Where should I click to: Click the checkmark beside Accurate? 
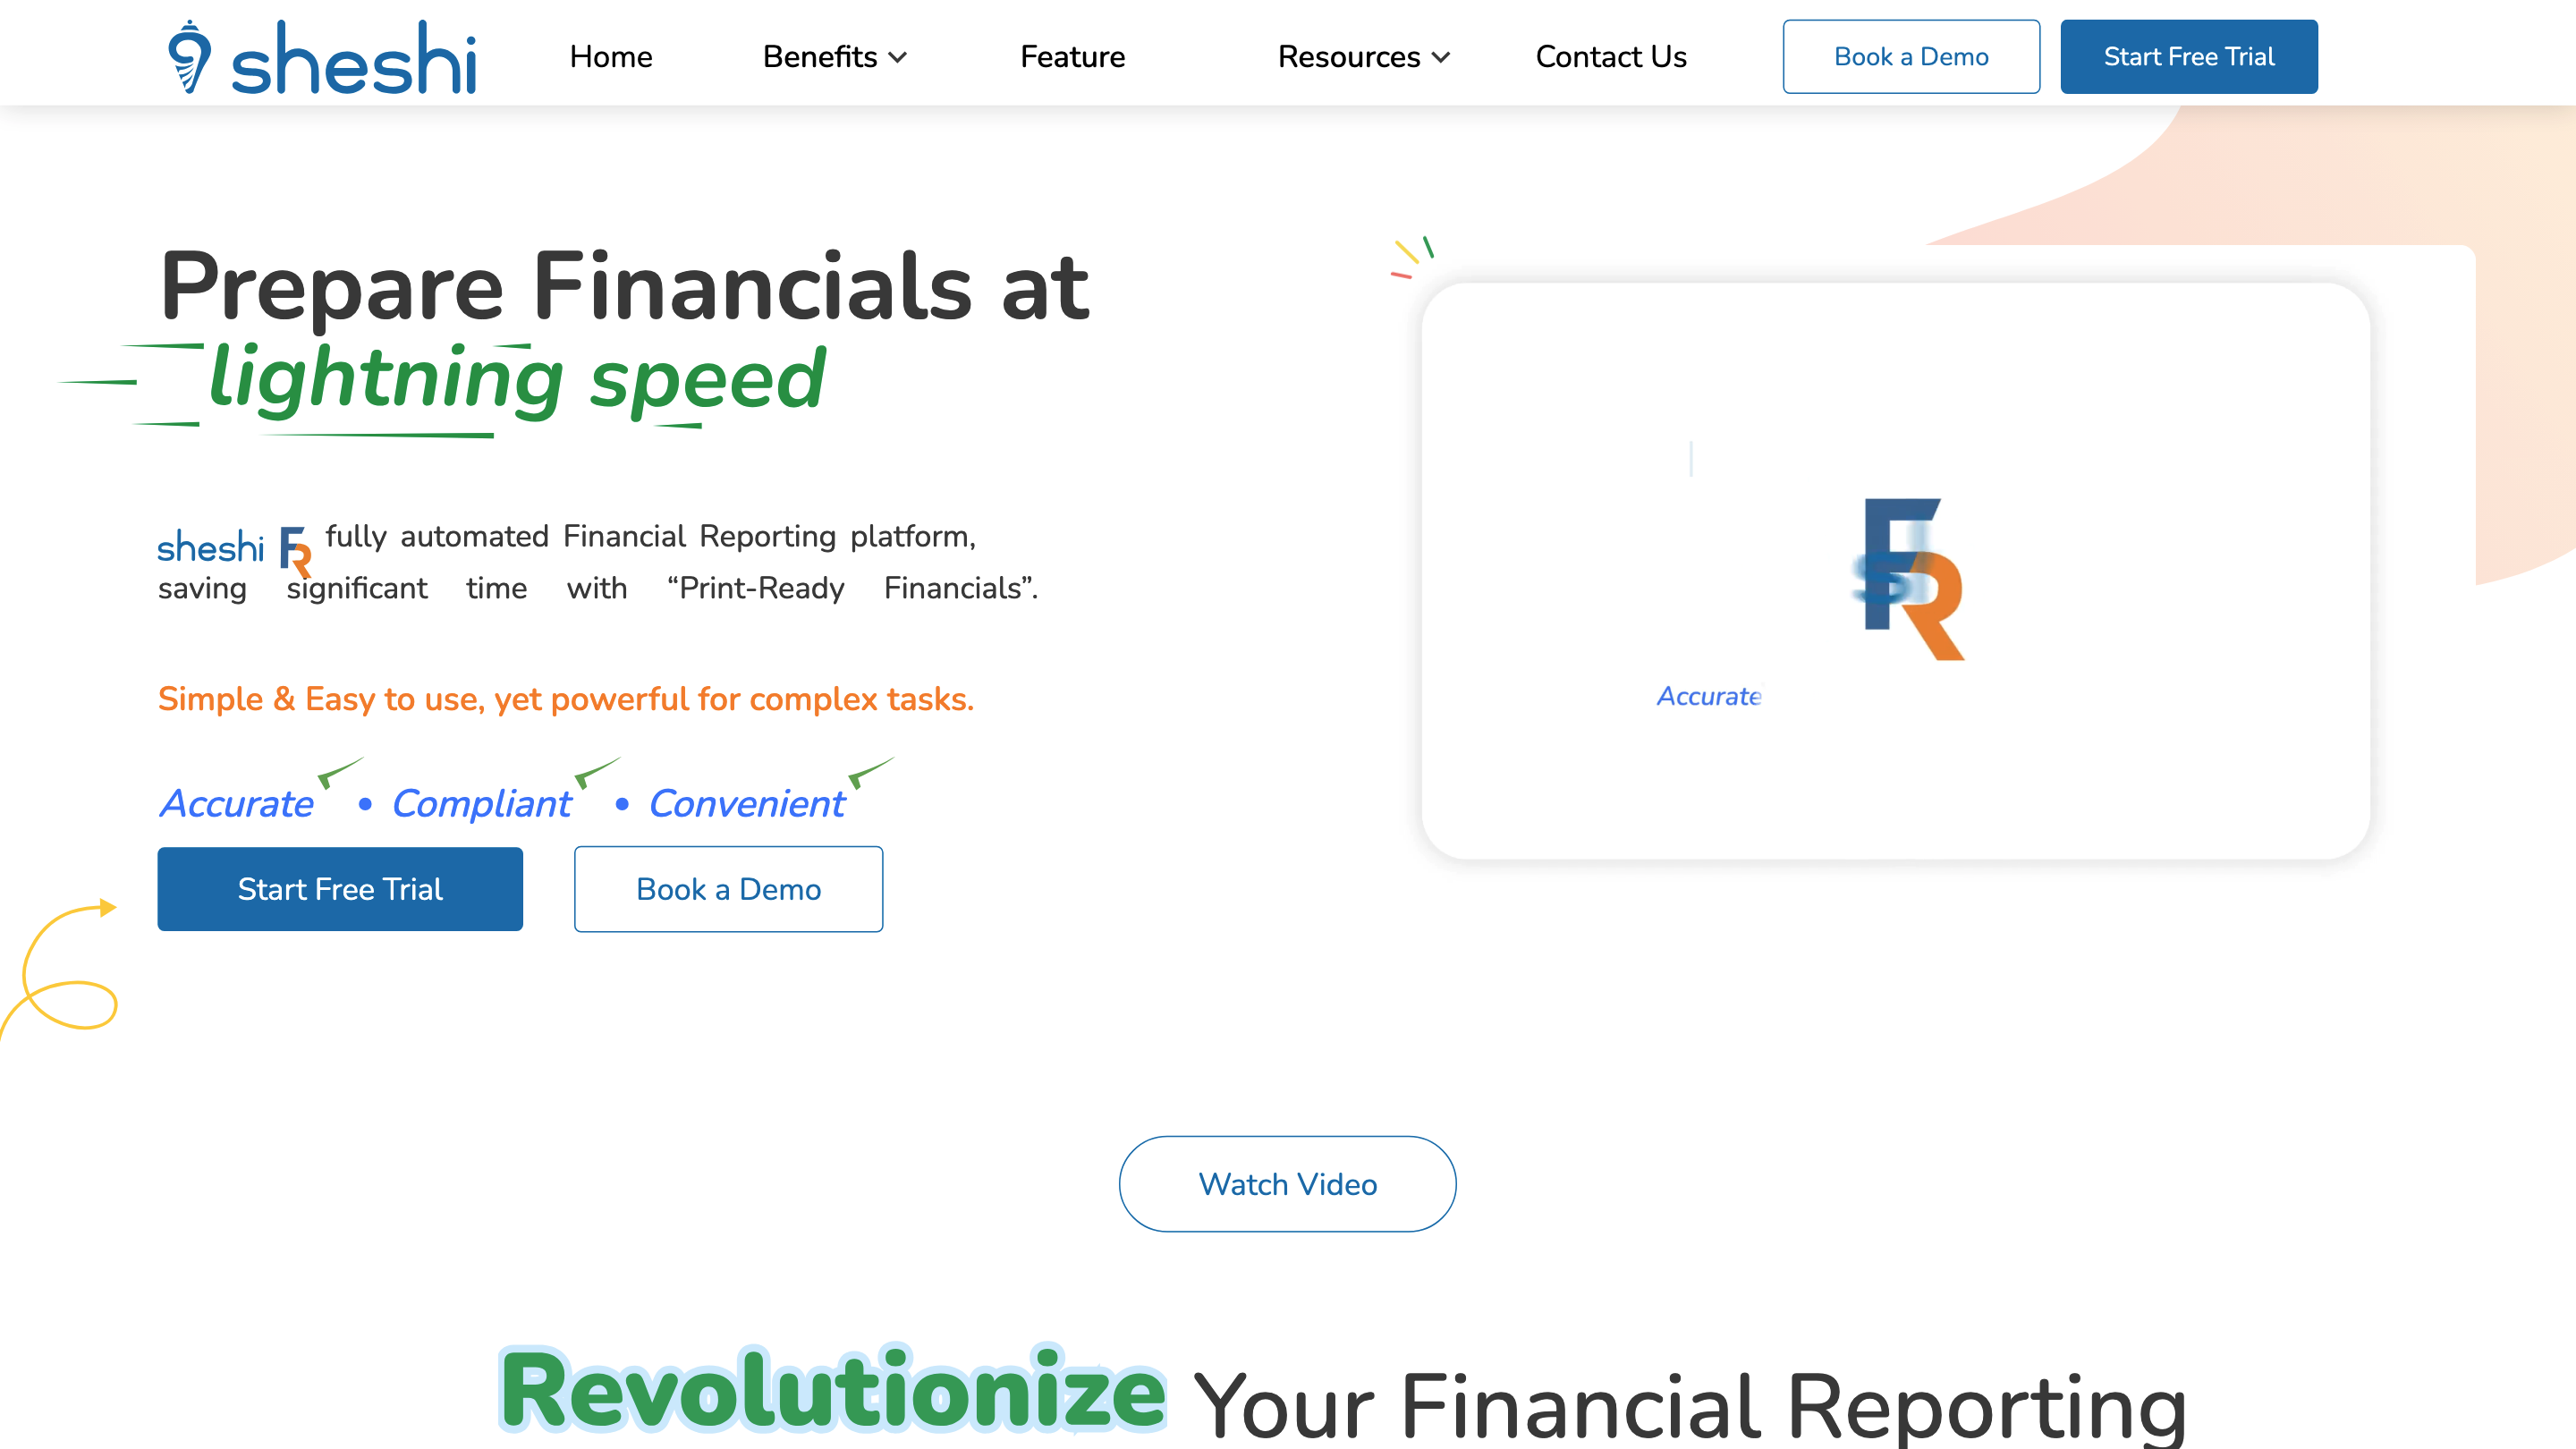339,772
